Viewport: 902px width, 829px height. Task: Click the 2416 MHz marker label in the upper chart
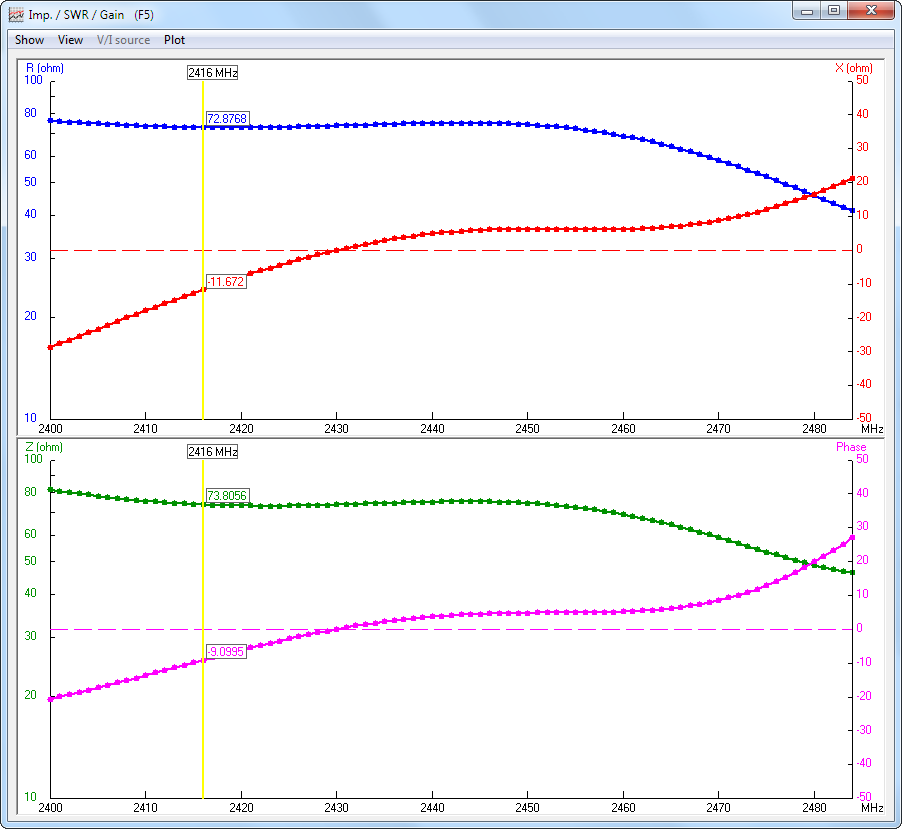pos(212,72)
